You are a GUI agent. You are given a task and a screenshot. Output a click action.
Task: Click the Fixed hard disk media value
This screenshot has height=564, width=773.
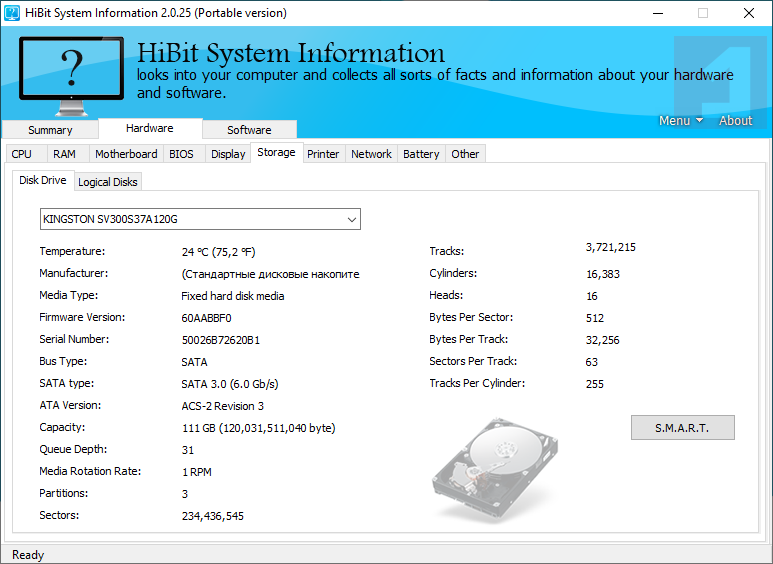(233, 296)
